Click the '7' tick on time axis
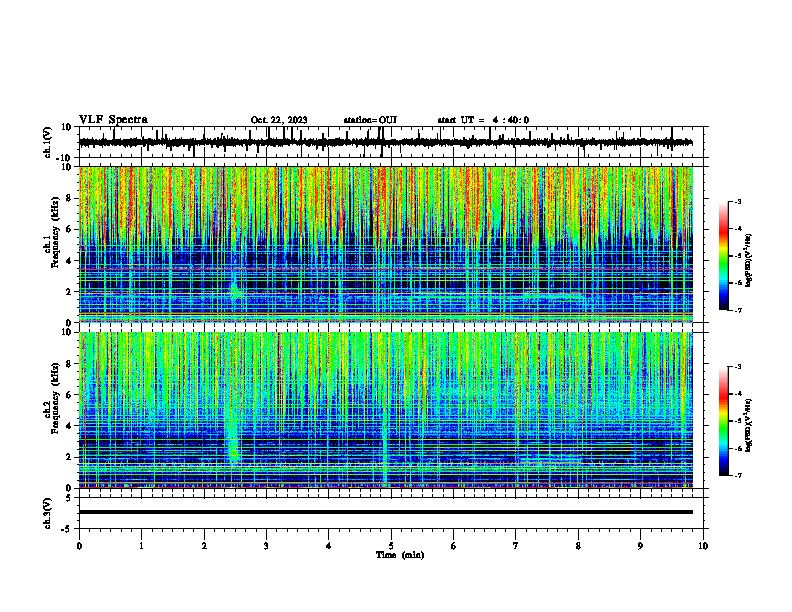Image resolution: width=792 pixels, height=612 pixels. pos(516,546)
